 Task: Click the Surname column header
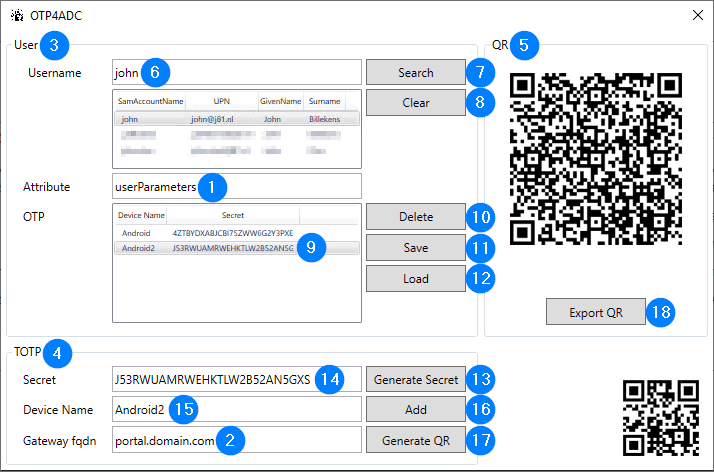pos(325,101)
